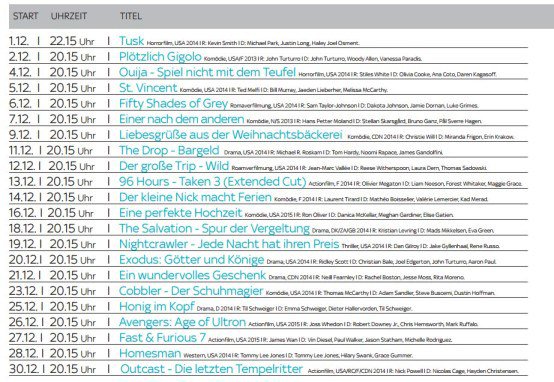The height and width of the screenshot is (382, 554).
Task: Select Outcast - Die letzten Tempelritter
Action: (211, 369)
